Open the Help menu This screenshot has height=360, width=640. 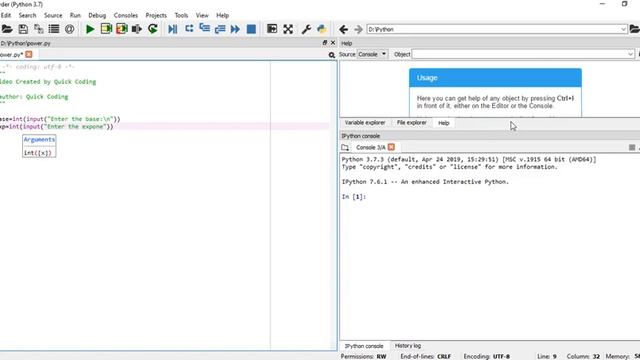[222, 15]
